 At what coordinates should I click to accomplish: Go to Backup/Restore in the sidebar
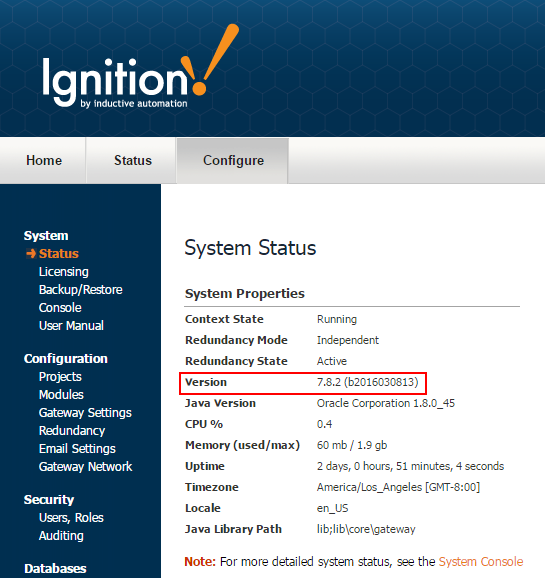pos(81,290)
